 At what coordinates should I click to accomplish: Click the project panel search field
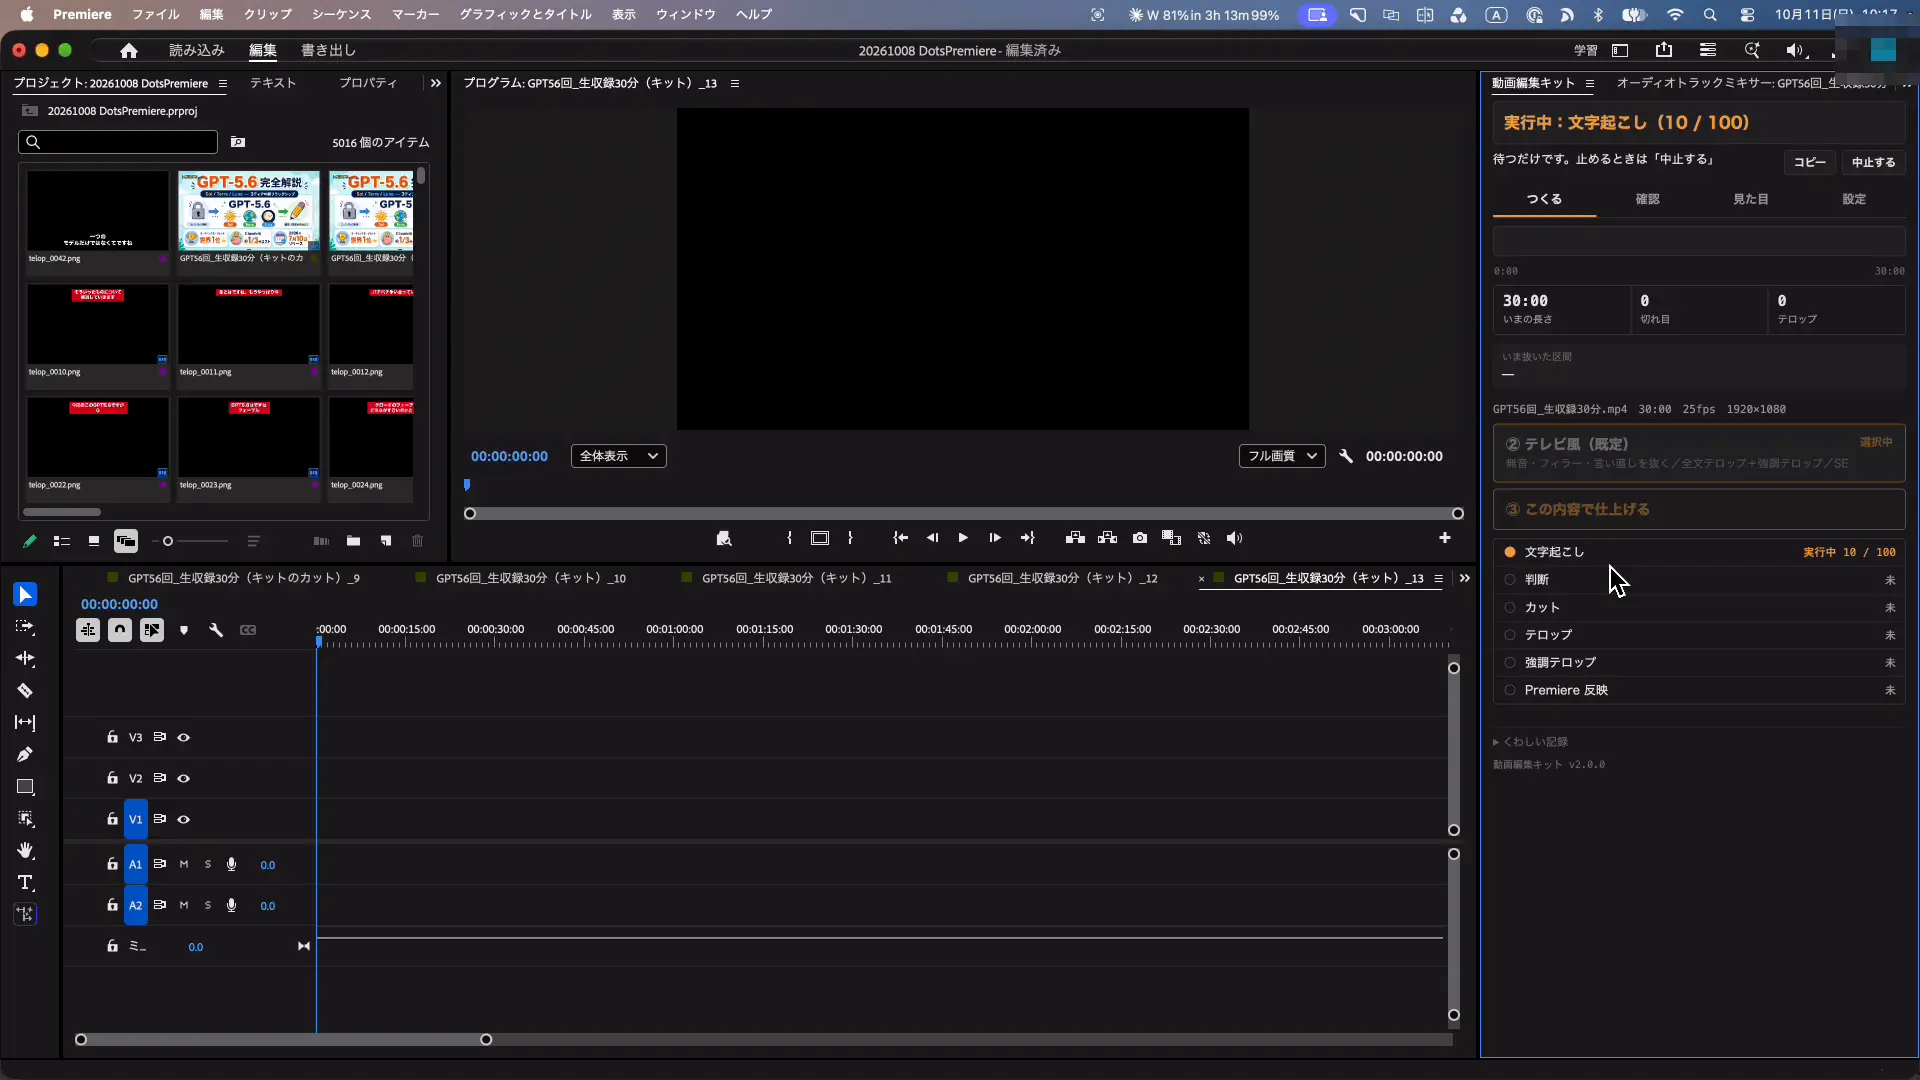coord(118,142)
